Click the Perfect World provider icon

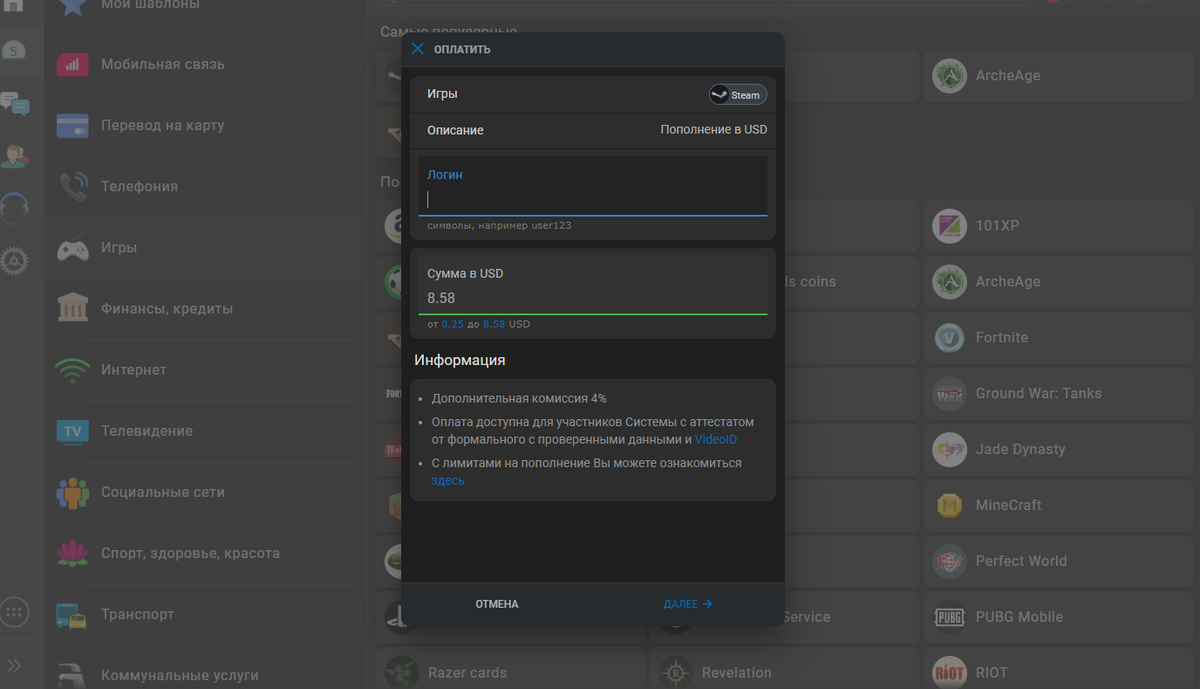point(949,561)
